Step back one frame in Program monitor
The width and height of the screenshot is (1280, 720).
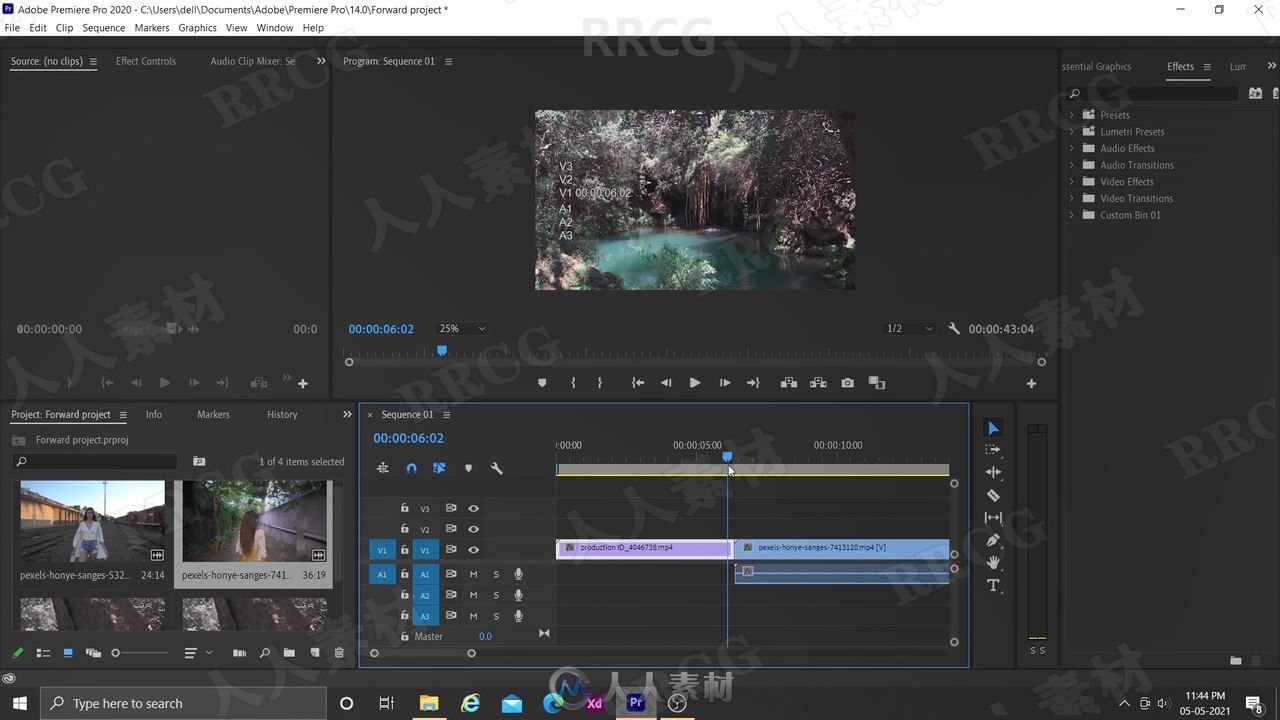tap(666, 383)
